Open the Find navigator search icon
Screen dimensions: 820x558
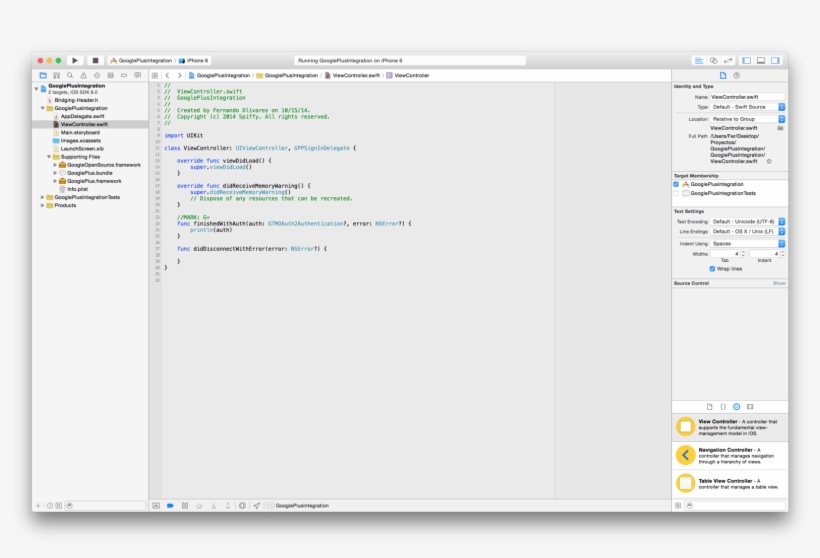click(x=70, y=75)
